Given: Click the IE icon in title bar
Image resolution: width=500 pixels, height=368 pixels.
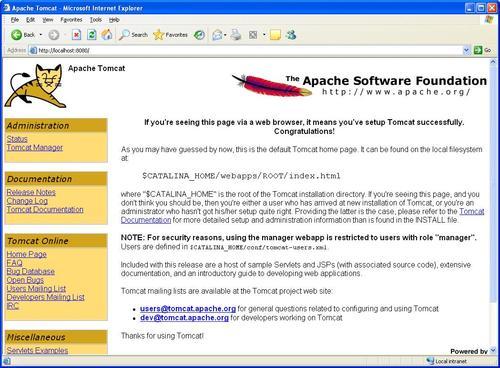Looking at the screenshot, I should [x=7, y=8].
